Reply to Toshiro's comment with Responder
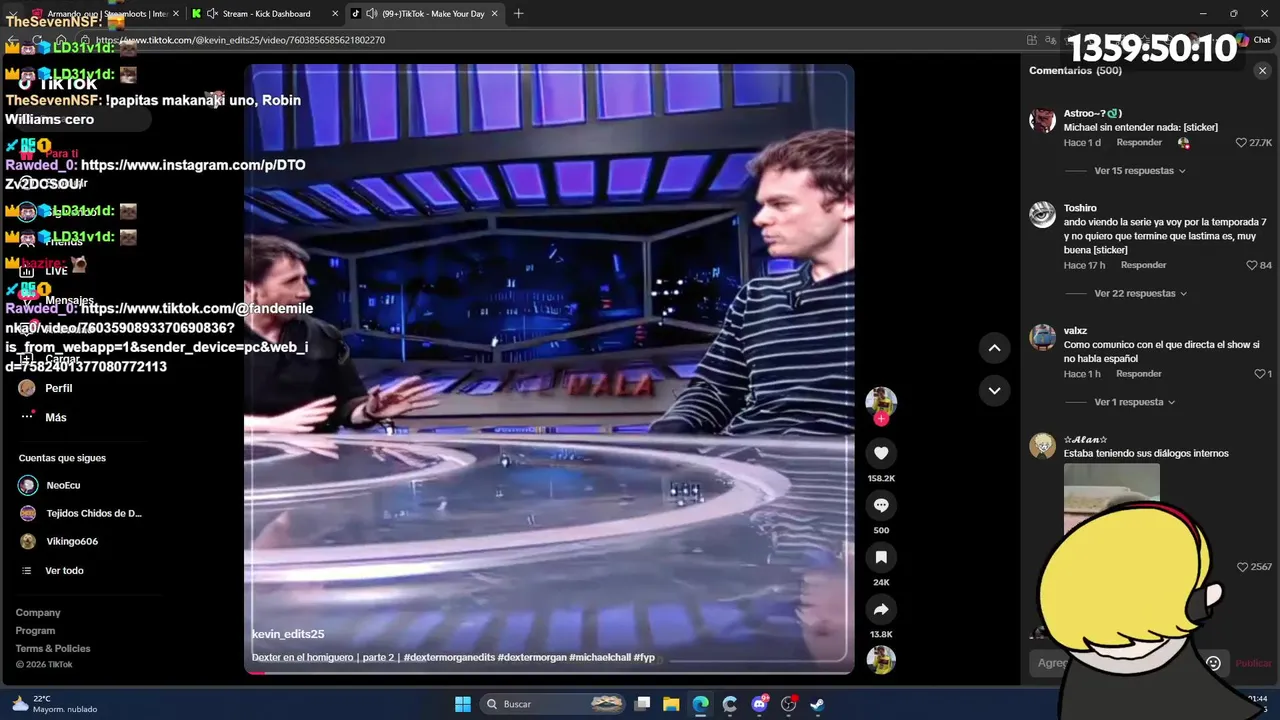The width and height of the screenshot is (1280, 720). click(1143, 265)
